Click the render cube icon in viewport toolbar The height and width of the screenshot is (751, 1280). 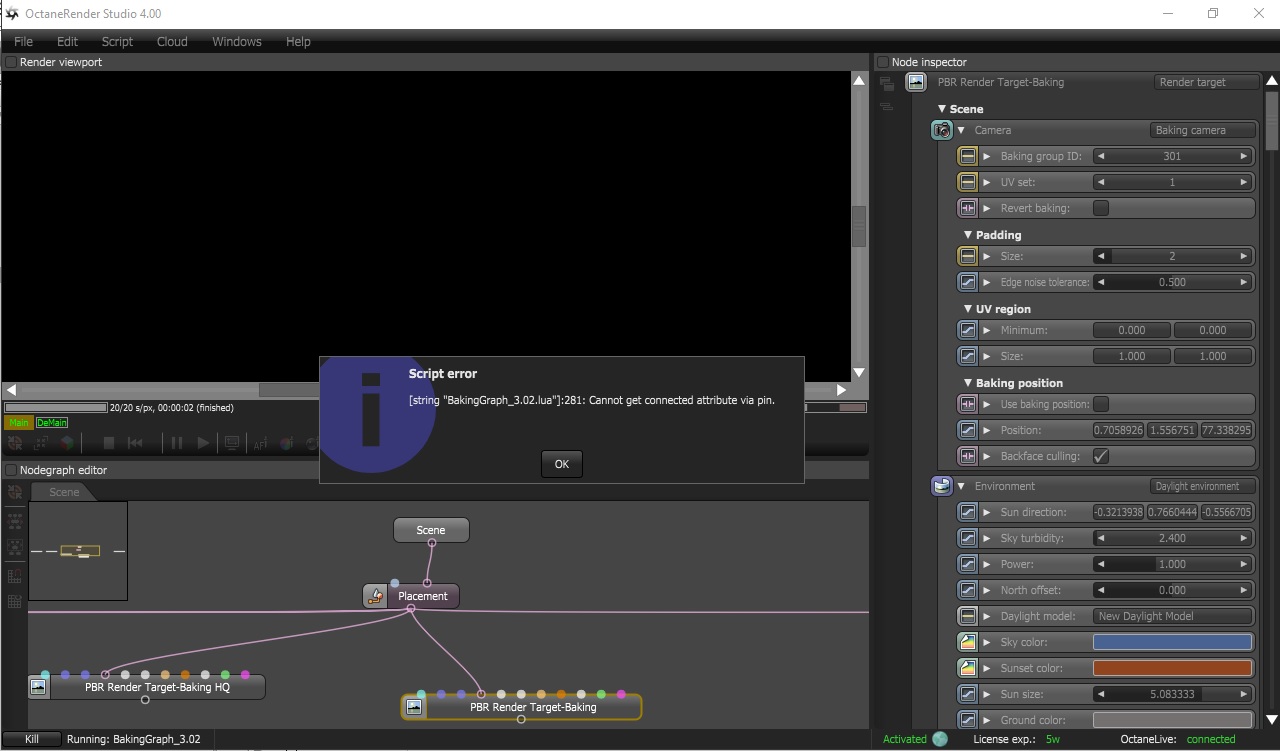pos(66,443)
